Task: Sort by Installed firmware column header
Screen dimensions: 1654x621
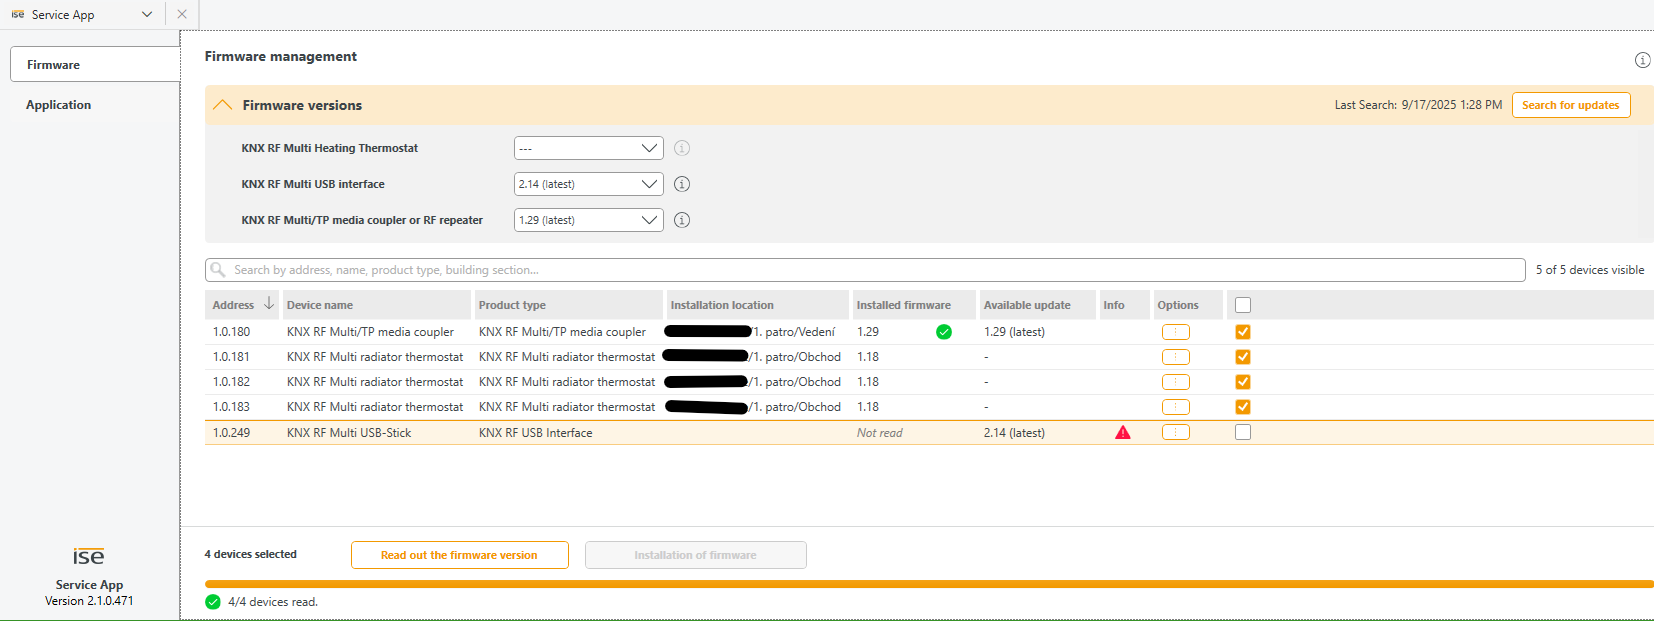Action: [914, 305]
